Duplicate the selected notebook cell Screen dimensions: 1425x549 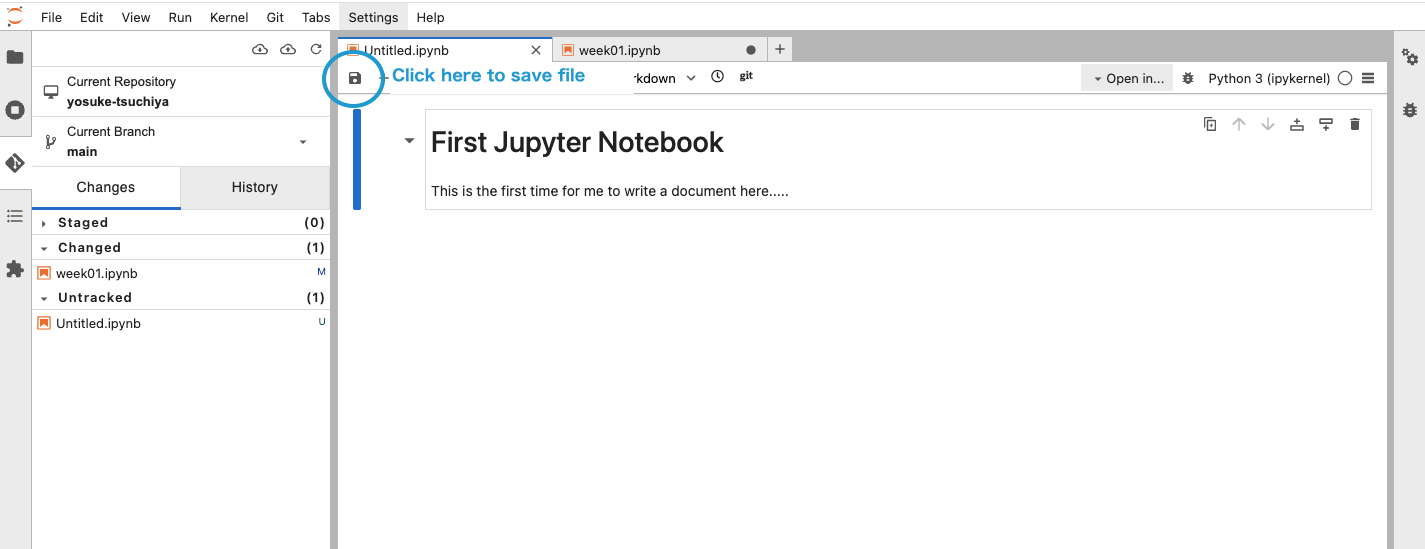(1210, 125)
